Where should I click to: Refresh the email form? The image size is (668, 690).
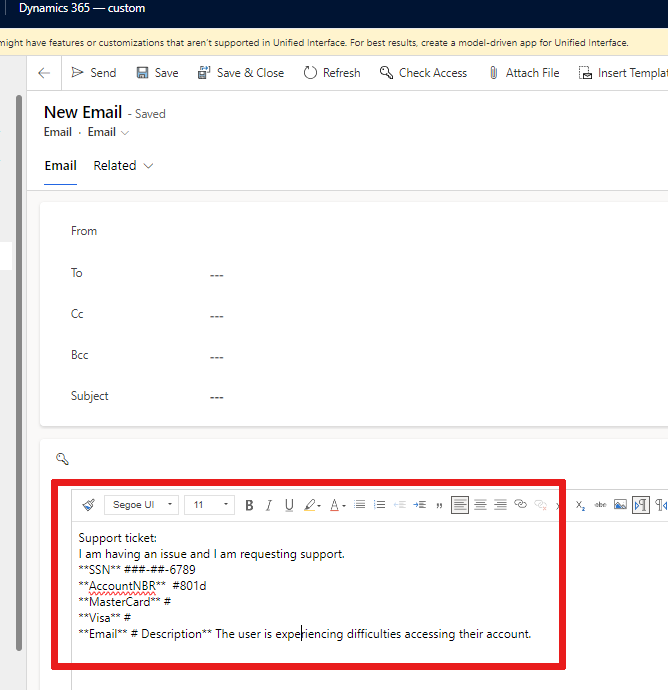332,73
